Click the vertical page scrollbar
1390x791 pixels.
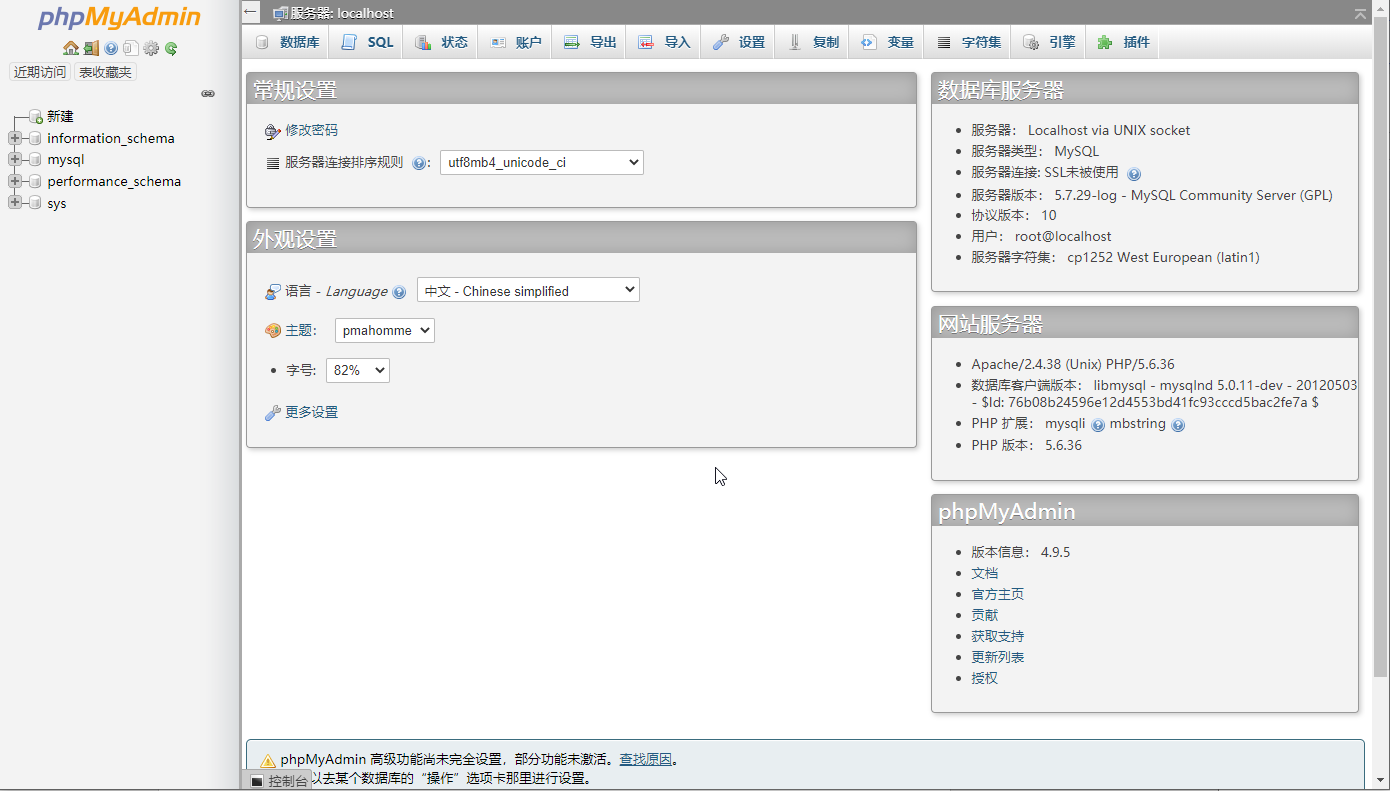coord(1381,345)
